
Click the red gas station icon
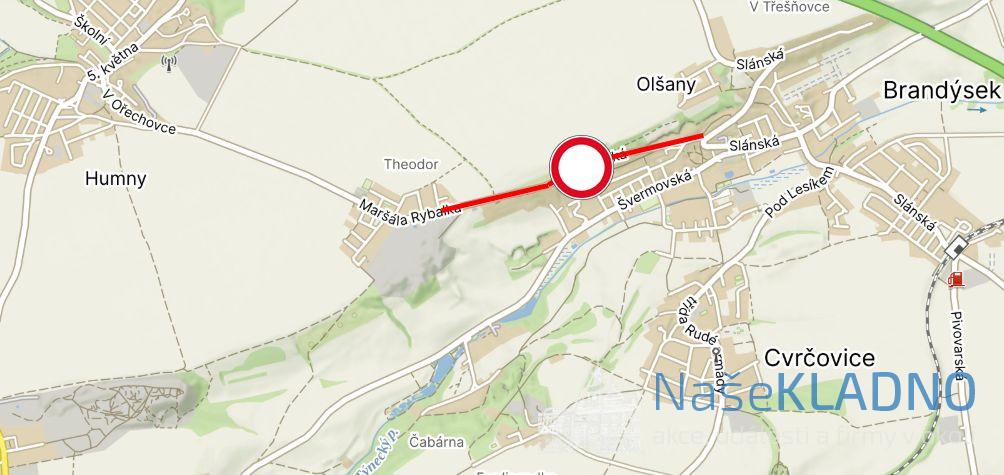coord(955,278)
